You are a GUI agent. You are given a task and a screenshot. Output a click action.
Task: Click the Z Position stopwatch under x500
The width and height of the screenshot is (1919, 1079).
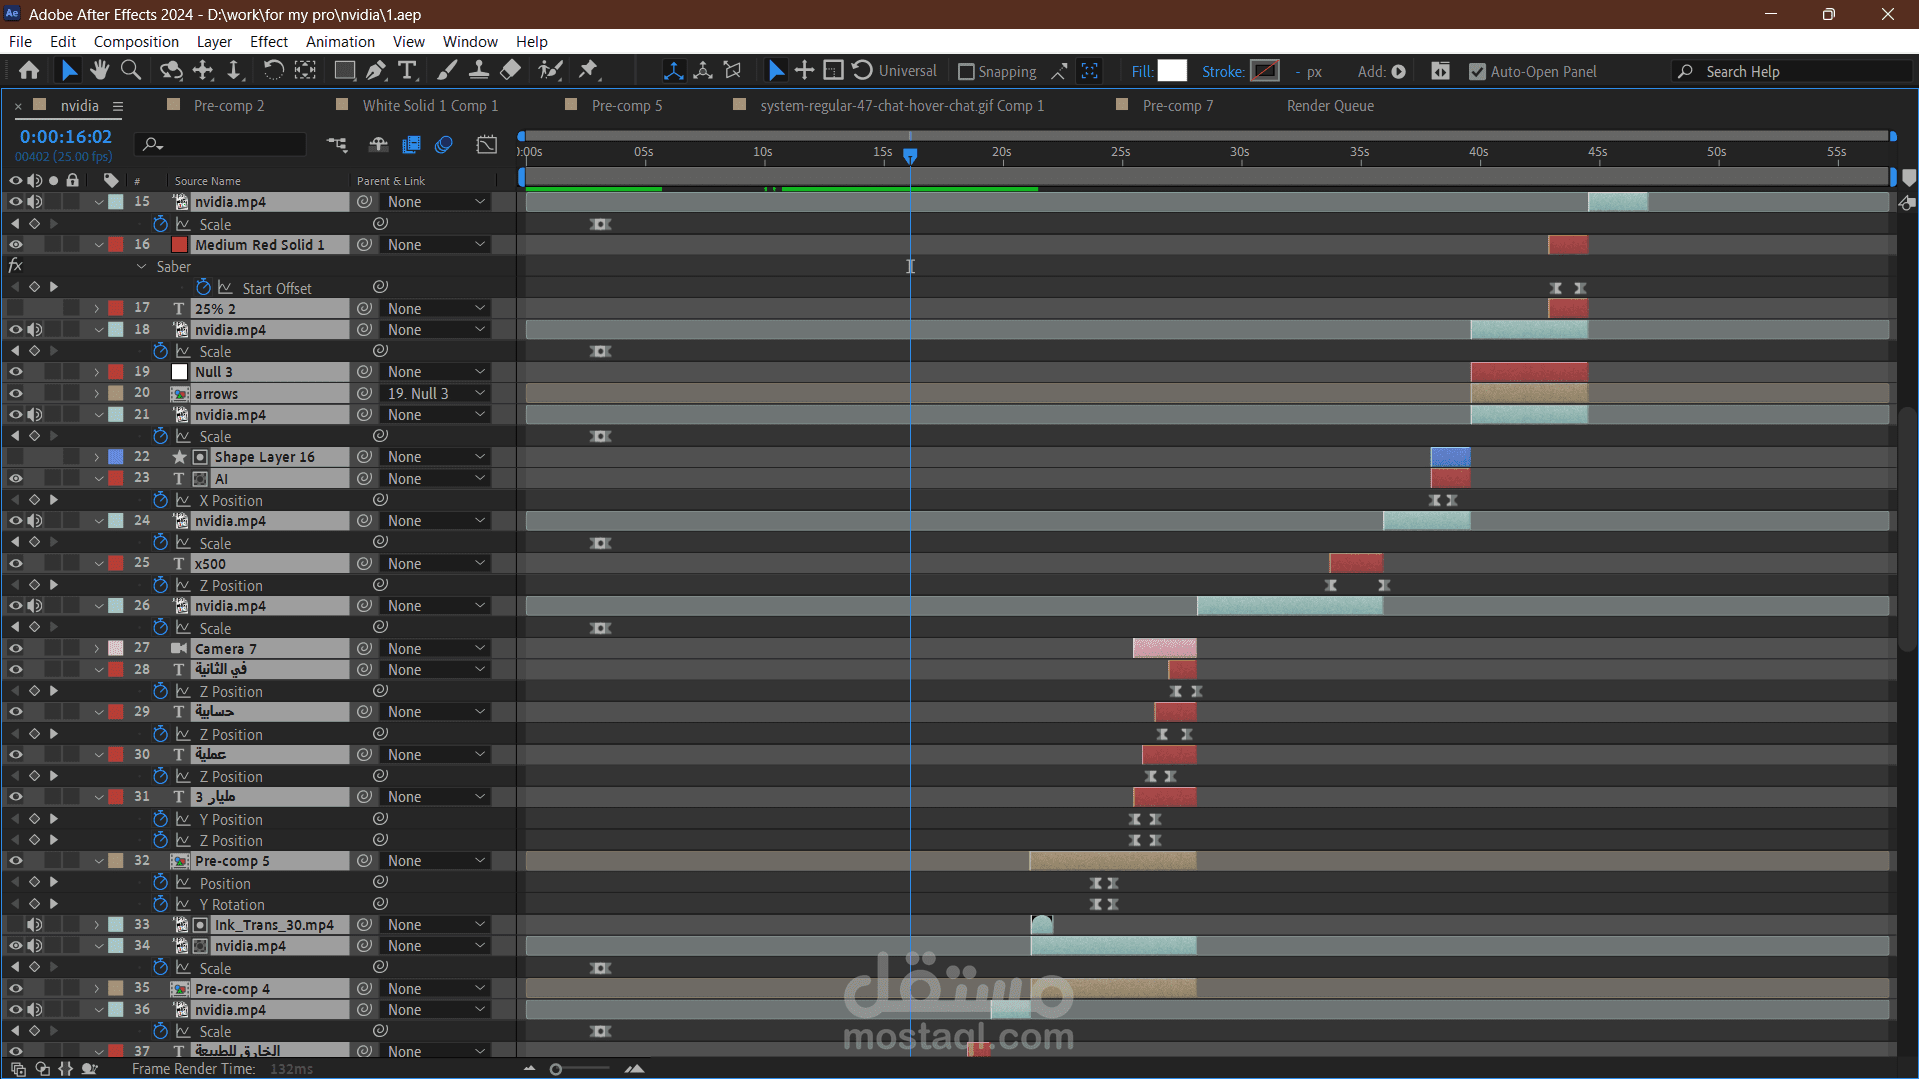coord(160,585)
